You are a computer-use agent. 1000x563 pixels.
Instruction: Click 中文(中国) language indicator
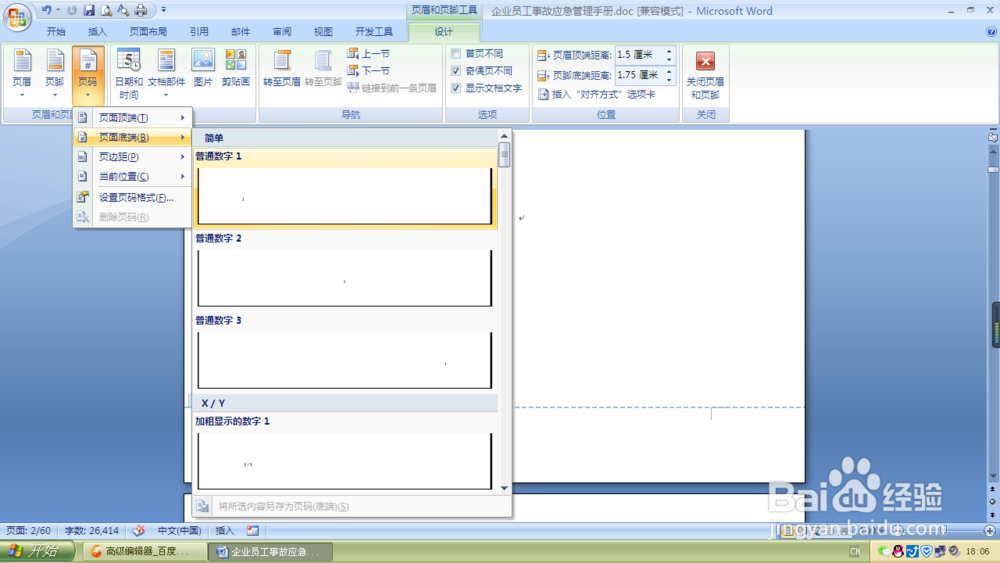point(179,530)
